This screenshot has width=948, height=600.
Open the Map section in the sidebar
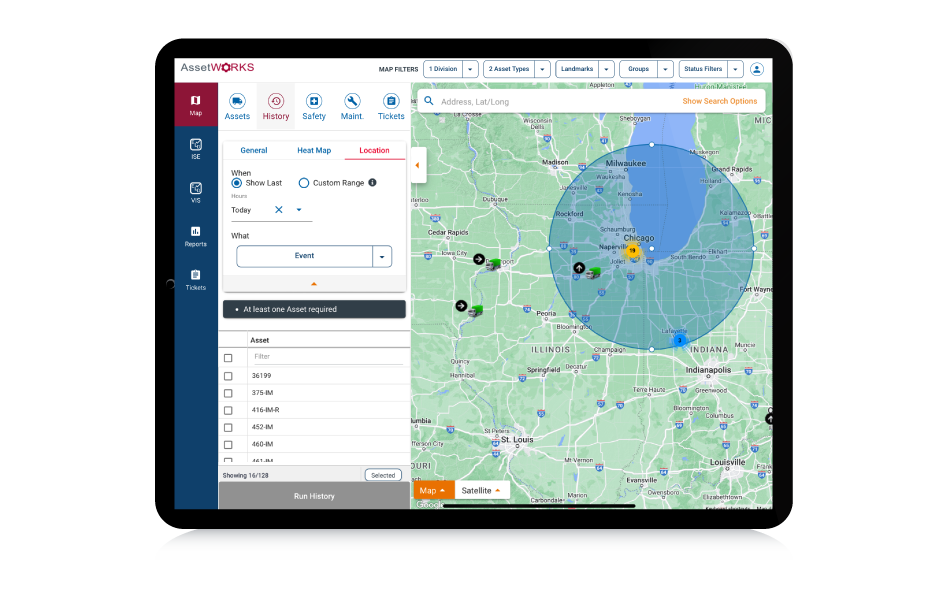(x=195, y=105)
